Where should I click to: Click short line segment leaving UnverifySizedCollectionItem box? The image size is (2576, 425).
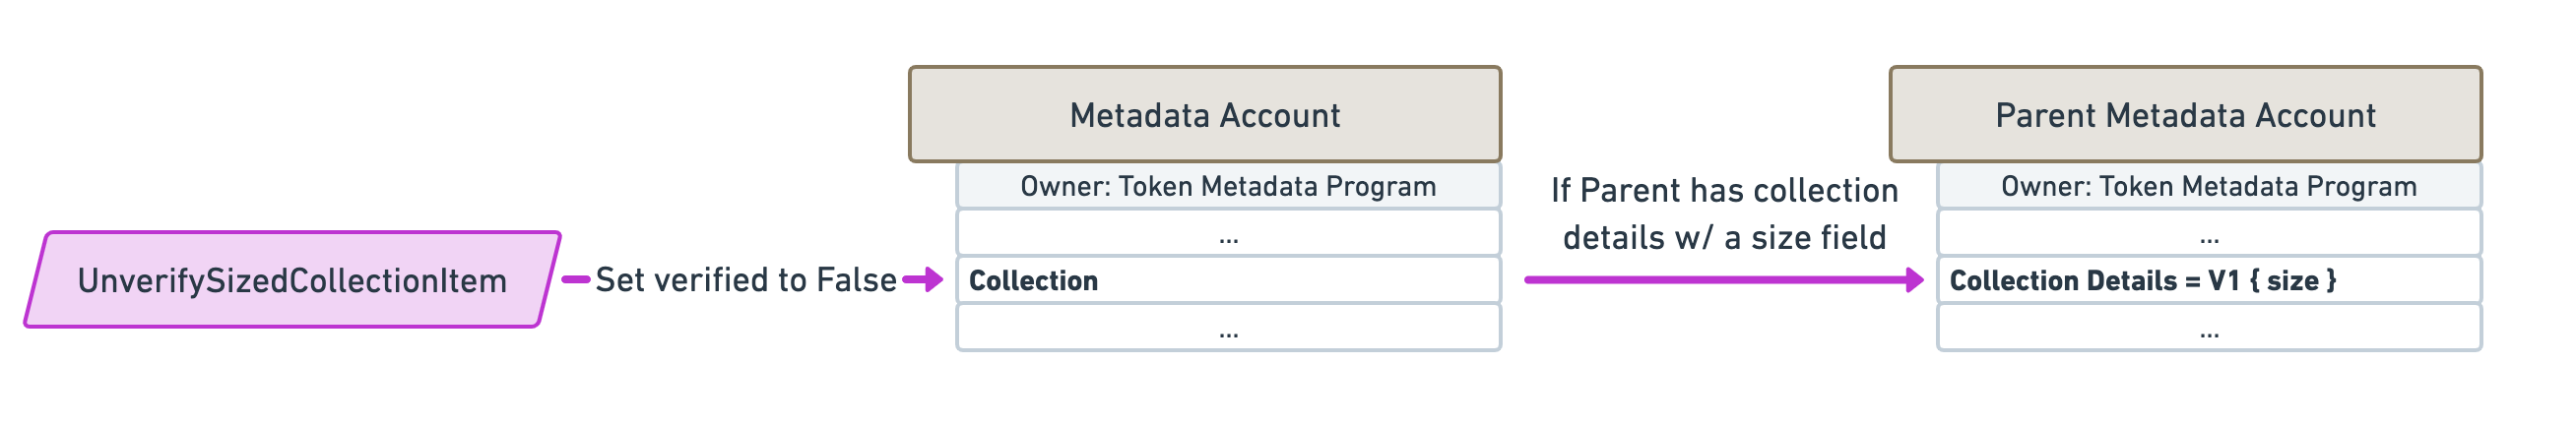[576, 280]
